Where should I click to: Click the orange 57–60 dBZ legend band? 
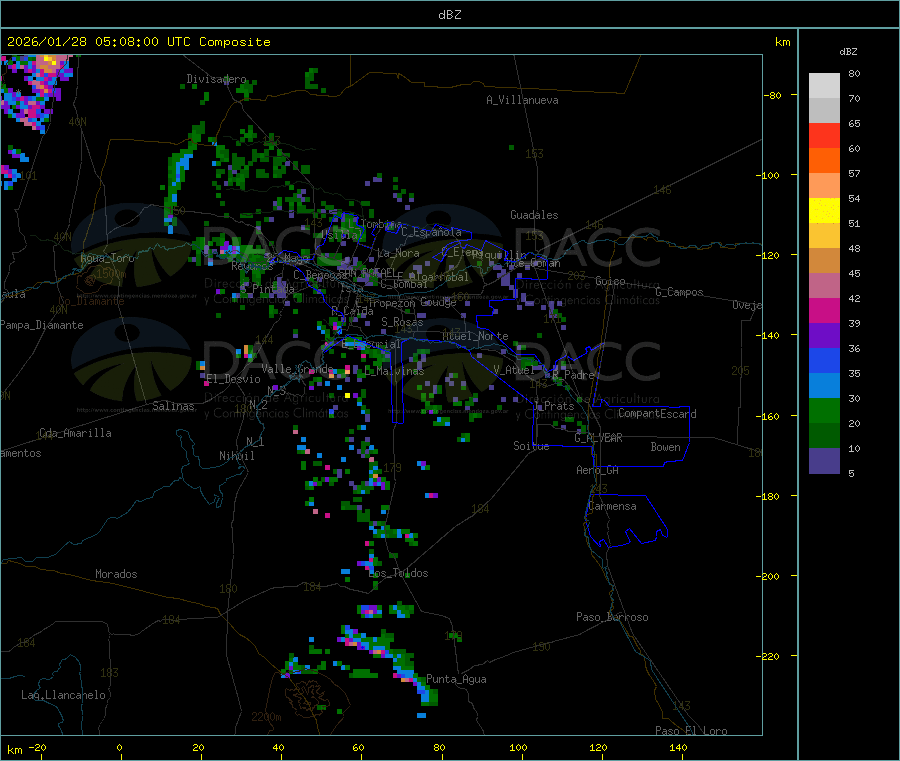click(x=824, y=161)
